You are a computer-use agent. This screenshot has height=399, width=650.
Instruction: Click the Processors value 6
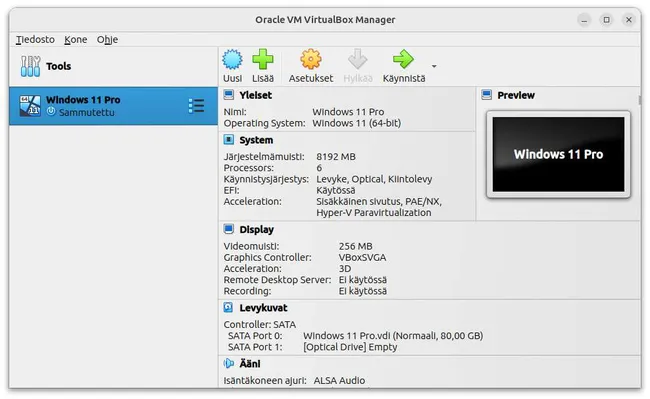[319, 168]
